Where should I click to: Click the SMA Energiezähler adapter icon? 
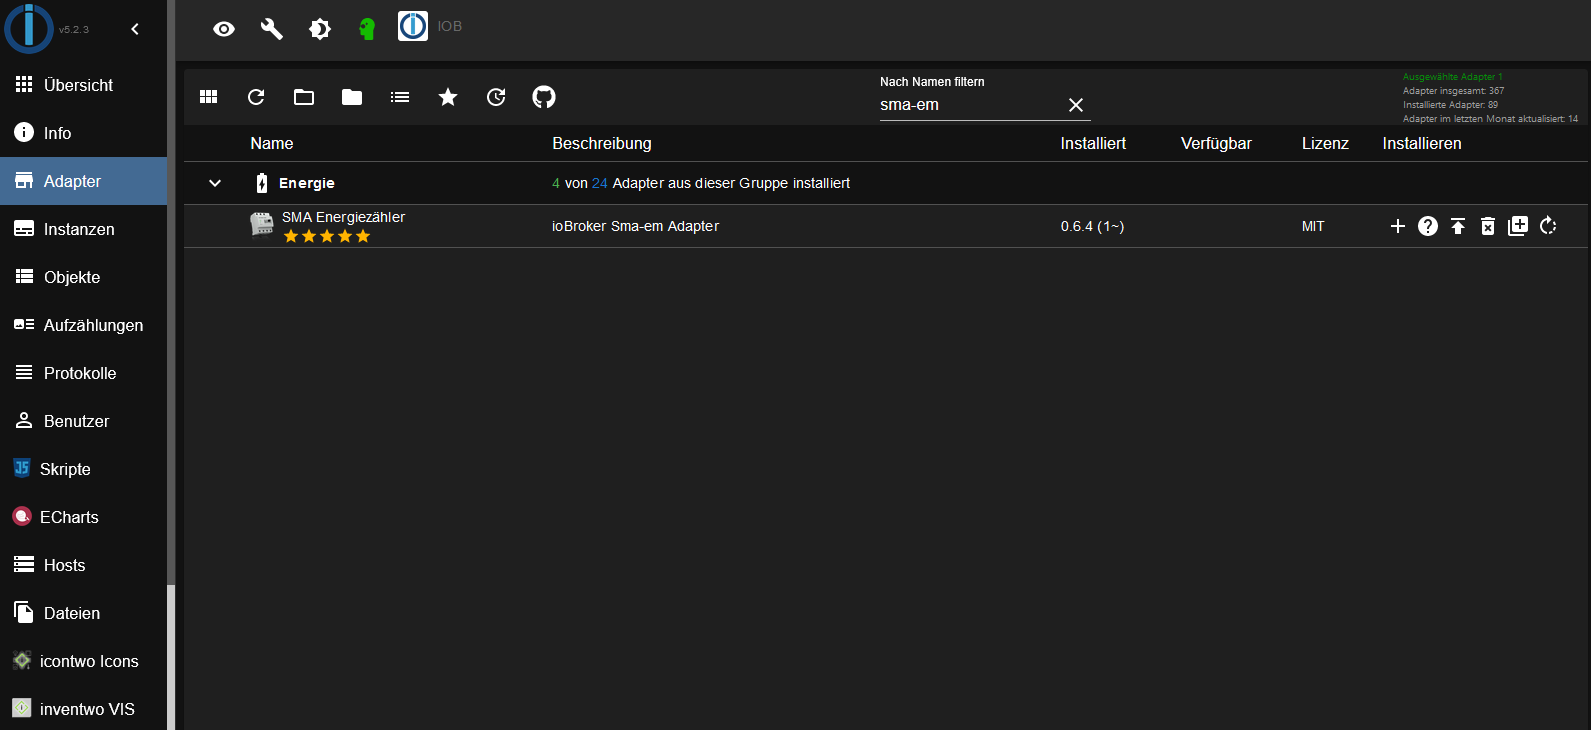tap(262, 225)
